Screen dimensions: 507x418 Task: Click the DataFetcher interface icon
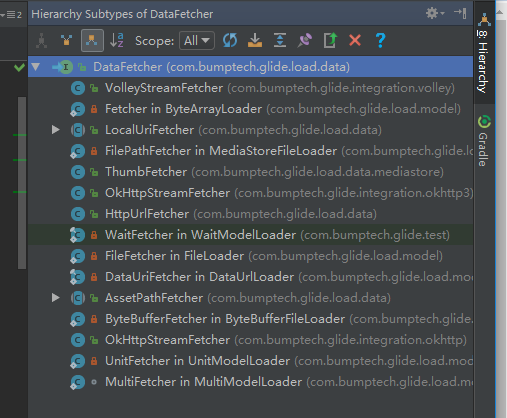(66, 67)
